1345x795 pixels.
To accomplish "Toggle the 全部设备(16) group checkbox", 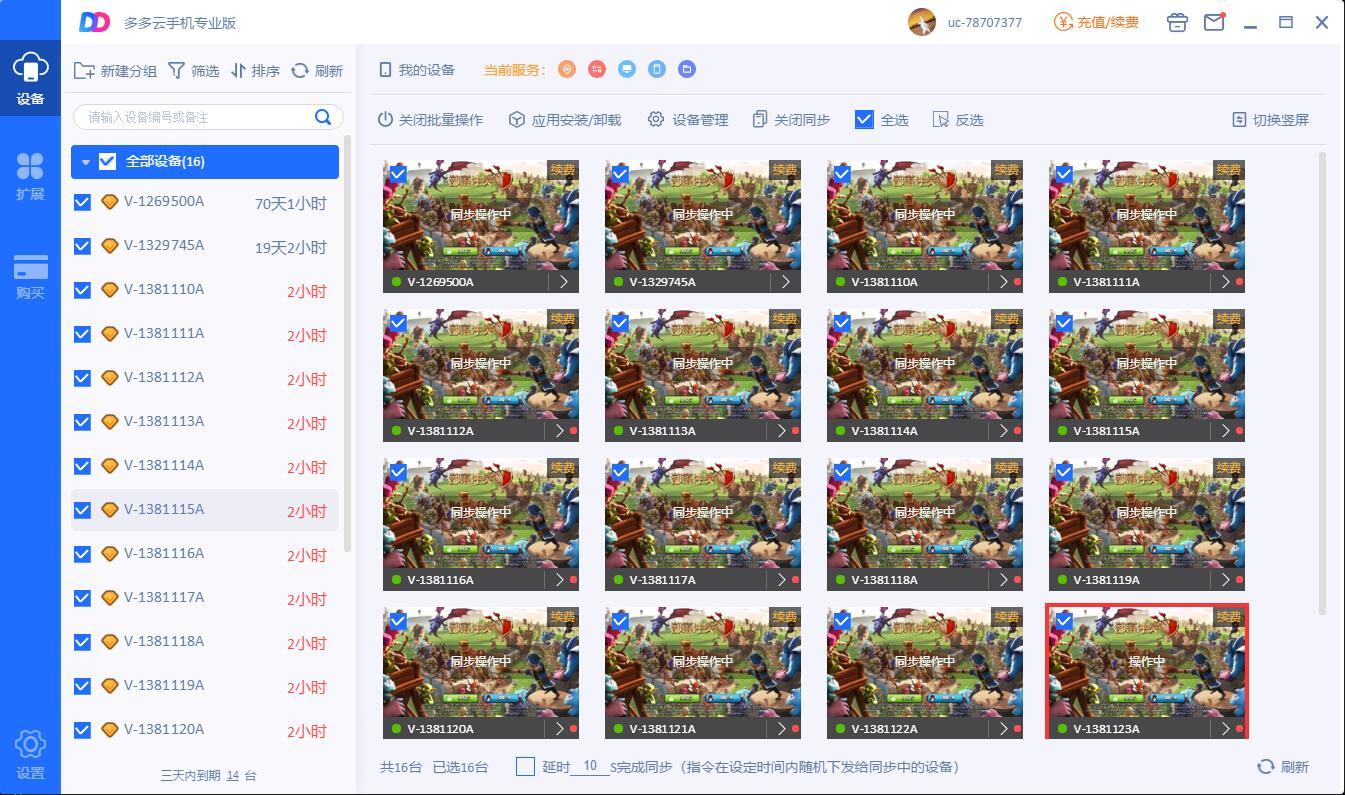I will [x=108, y=162].
